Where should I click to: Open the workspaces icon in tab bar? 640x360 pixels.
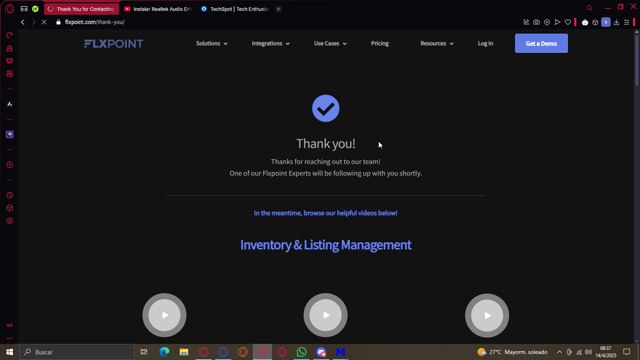(24, 9)
